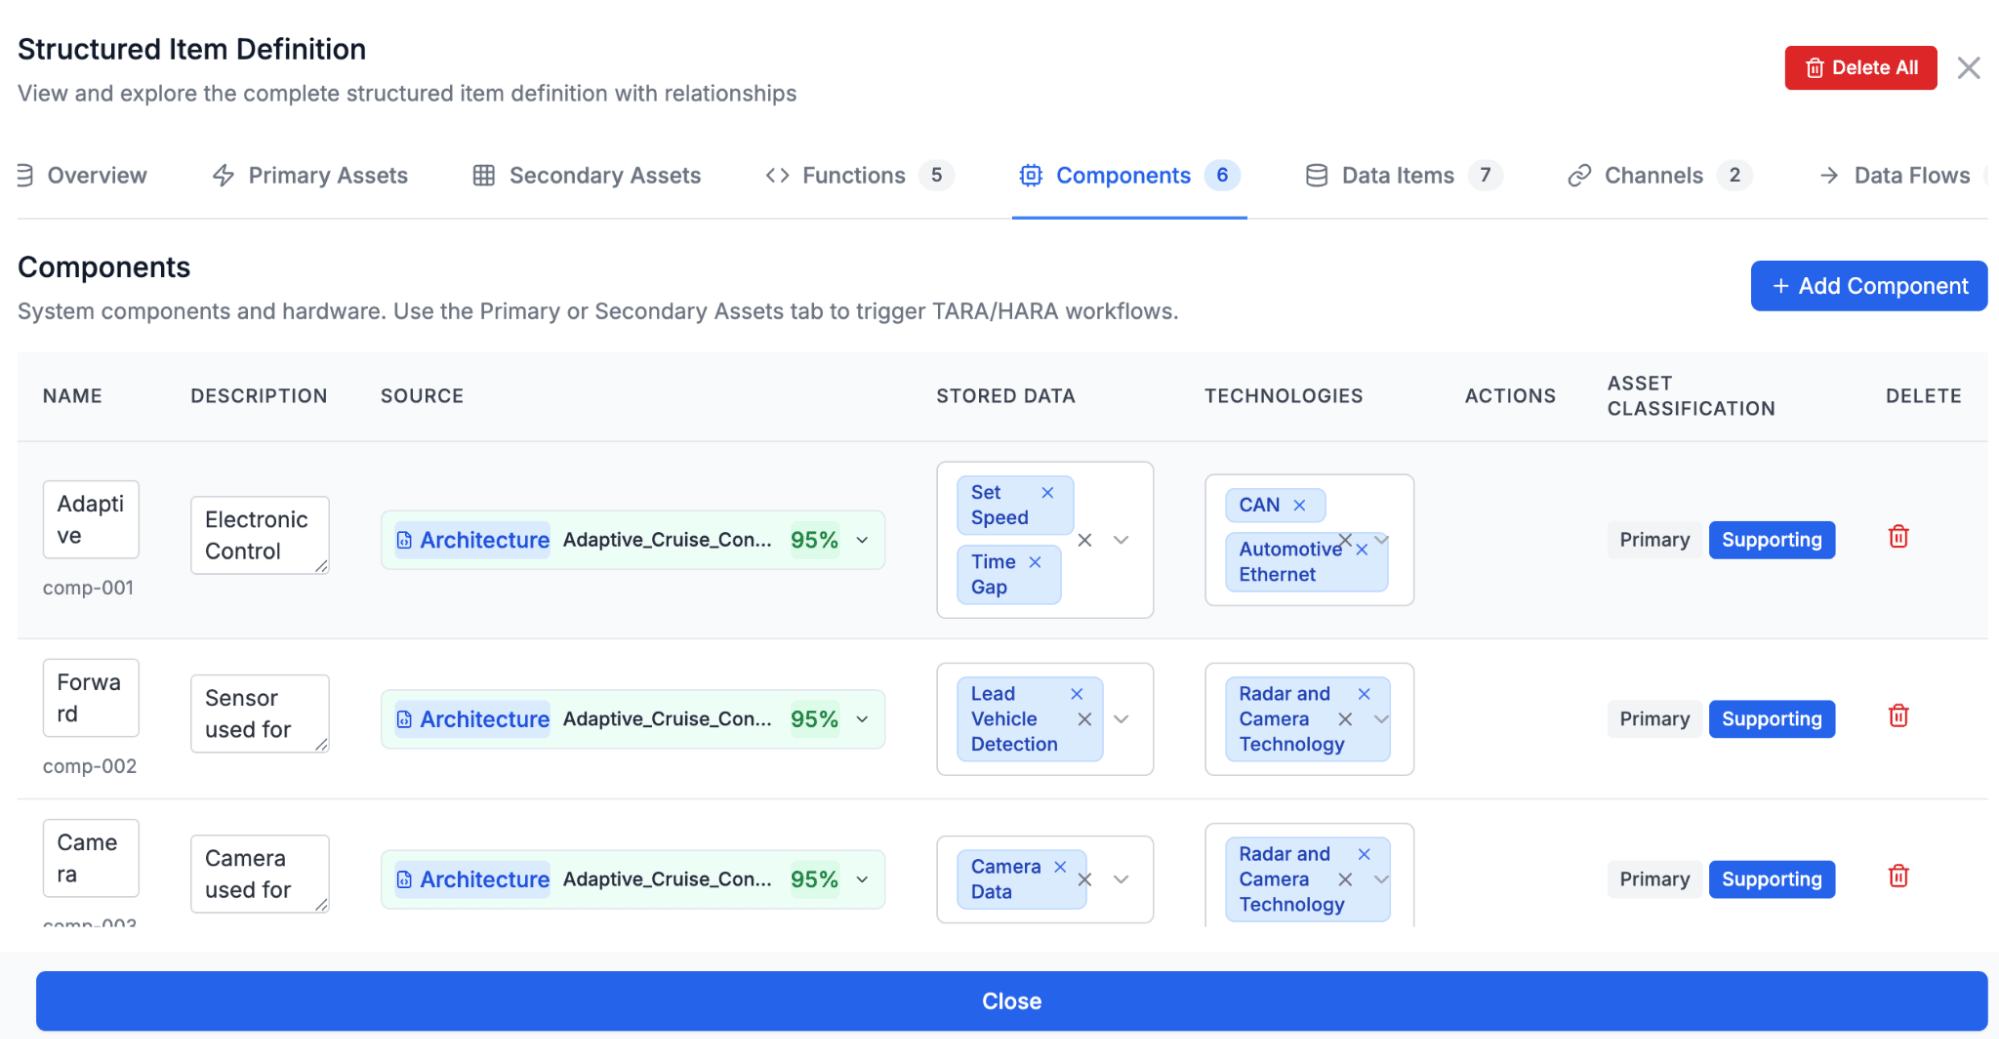Set comp-002 classification to Supporting
This screenshot has height=1039, width=1999.
point(1770,719)
